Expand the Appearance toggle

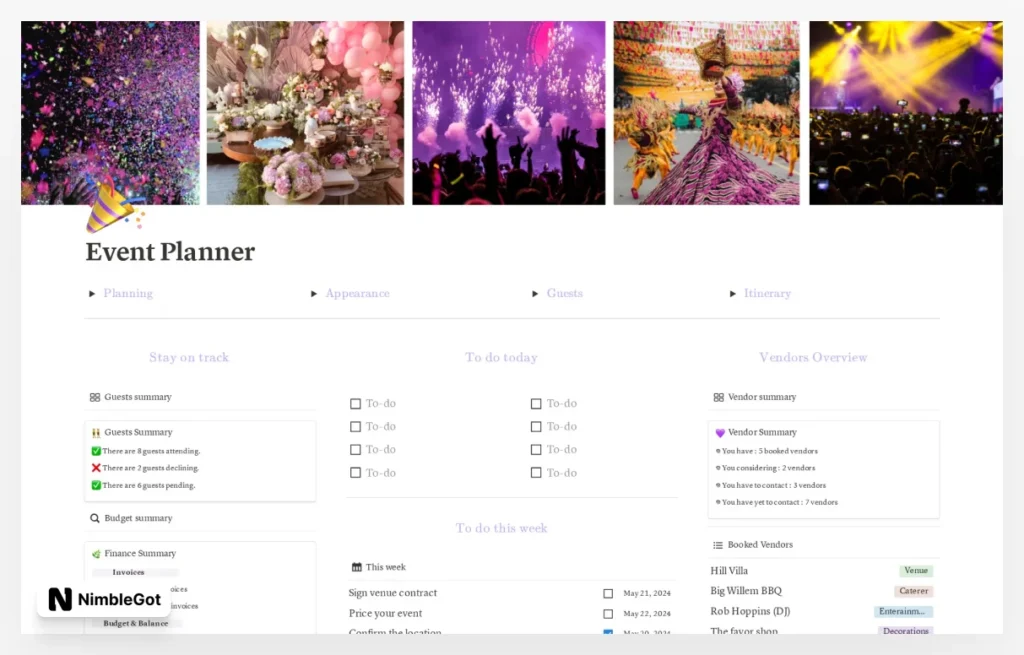(314, 294)
